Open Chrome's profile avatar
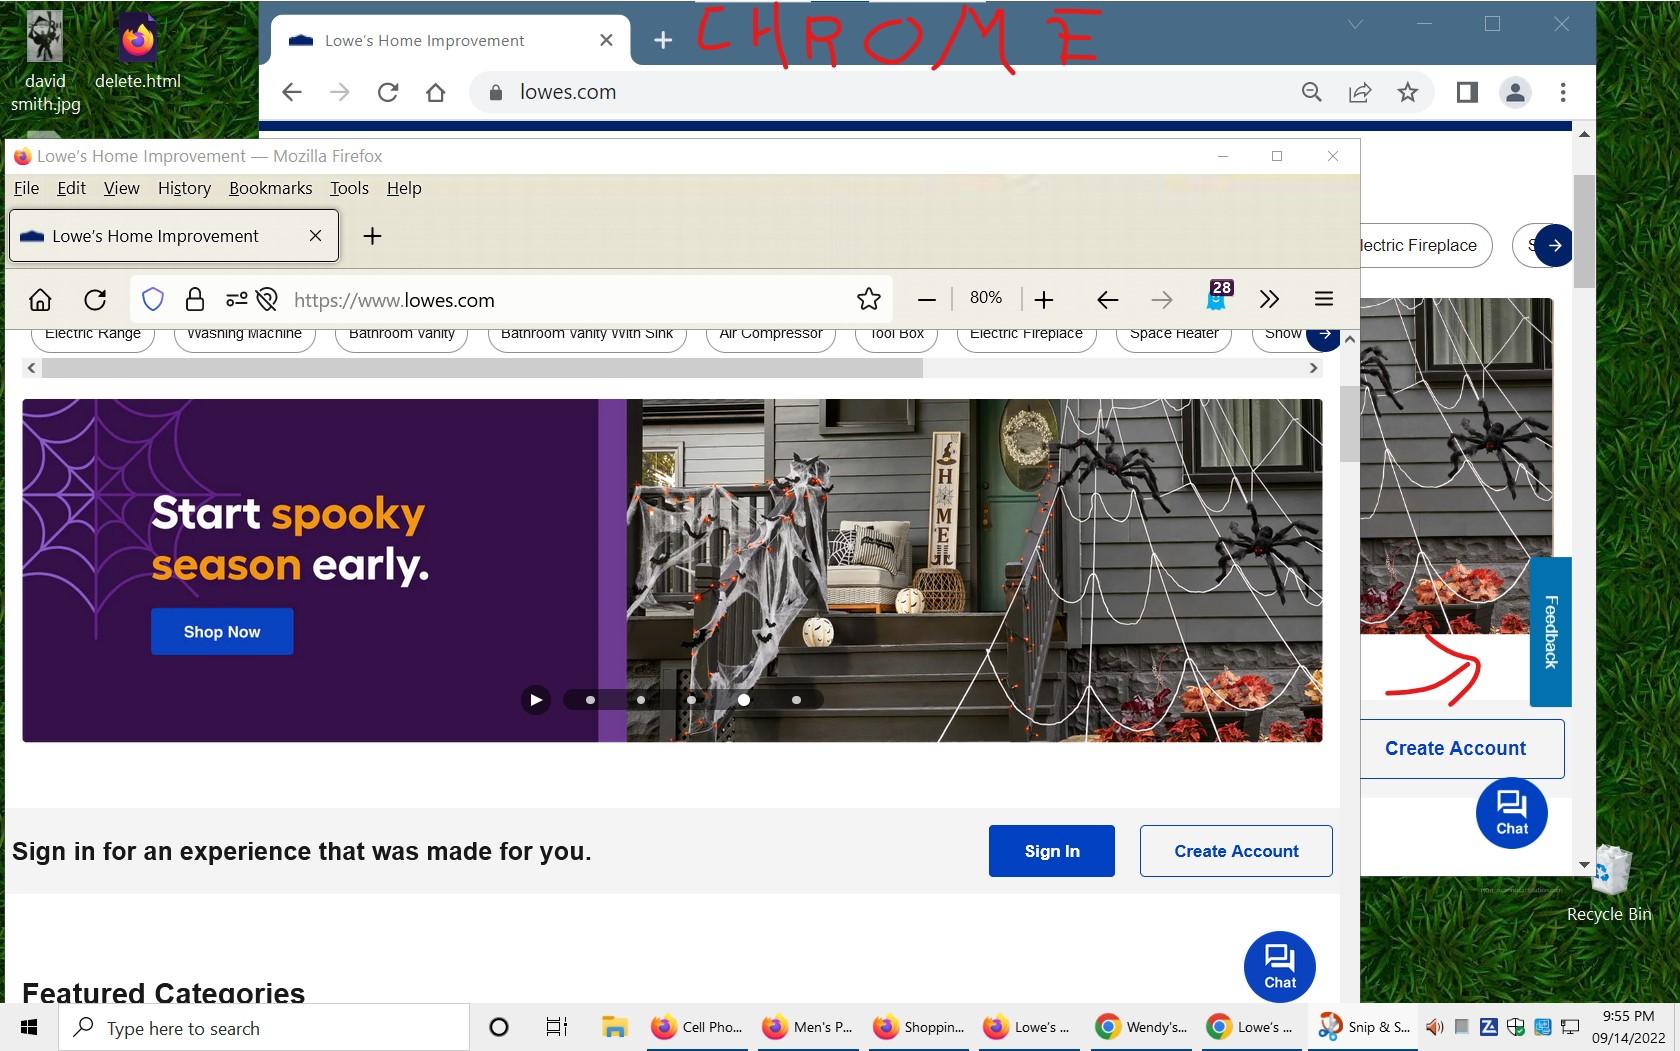This screenshot has width=1680, height=1051. (x=1514, y=92)
